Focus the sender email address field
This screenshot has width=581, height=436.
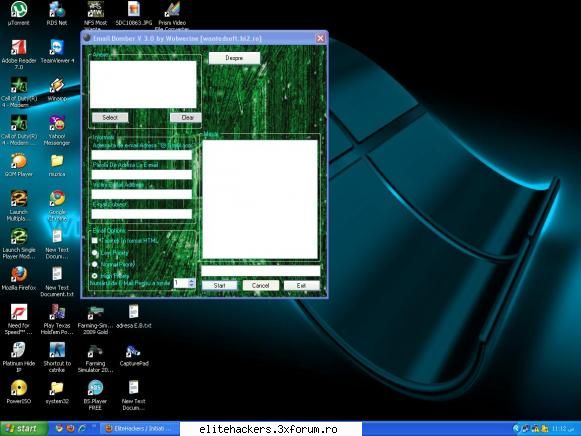pyautogui.click(x=142, y=155)
